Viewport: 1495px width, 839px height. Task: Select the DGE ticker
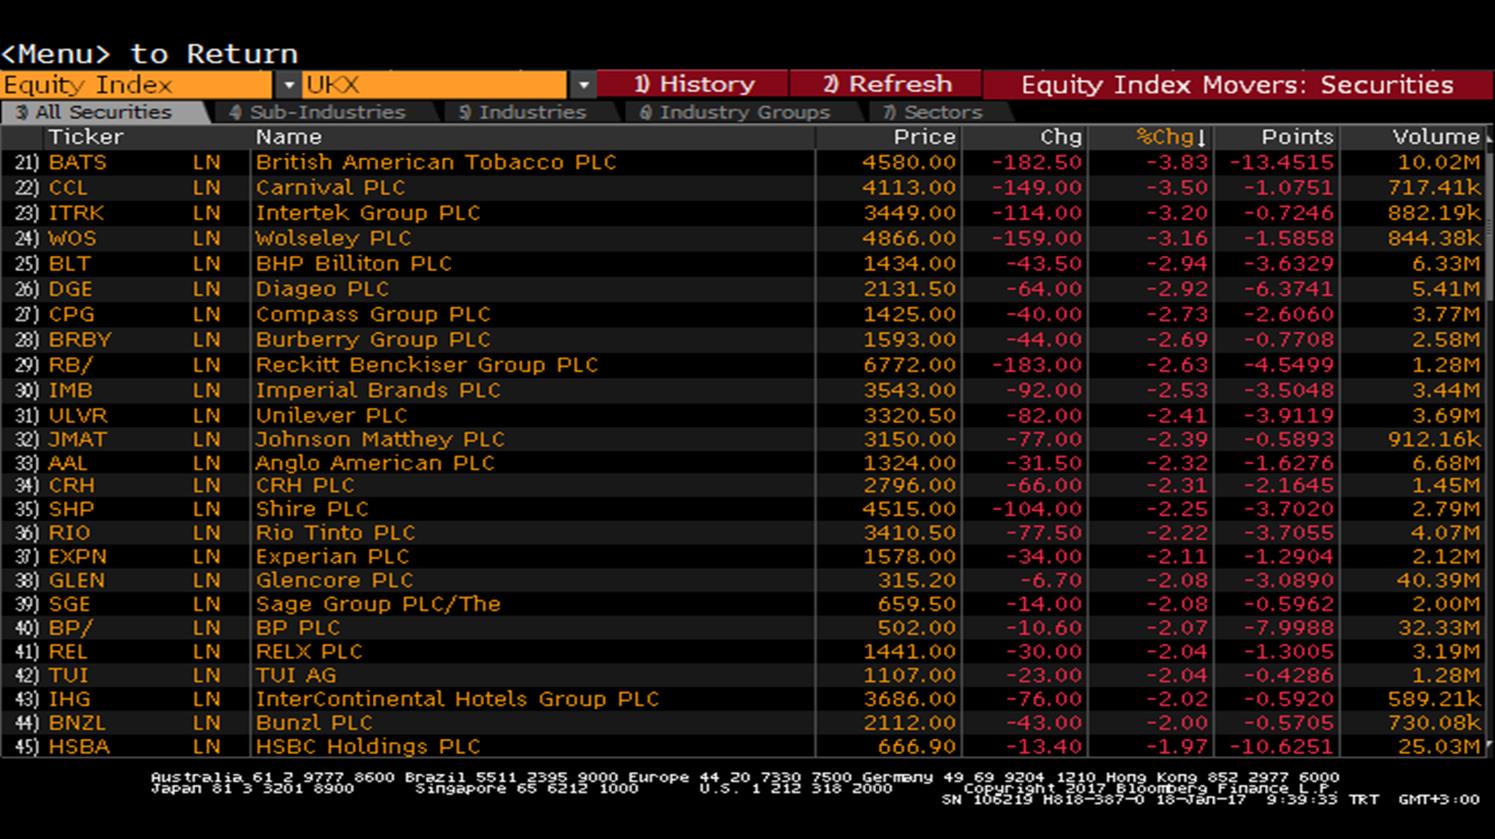[x=70, y=289]
